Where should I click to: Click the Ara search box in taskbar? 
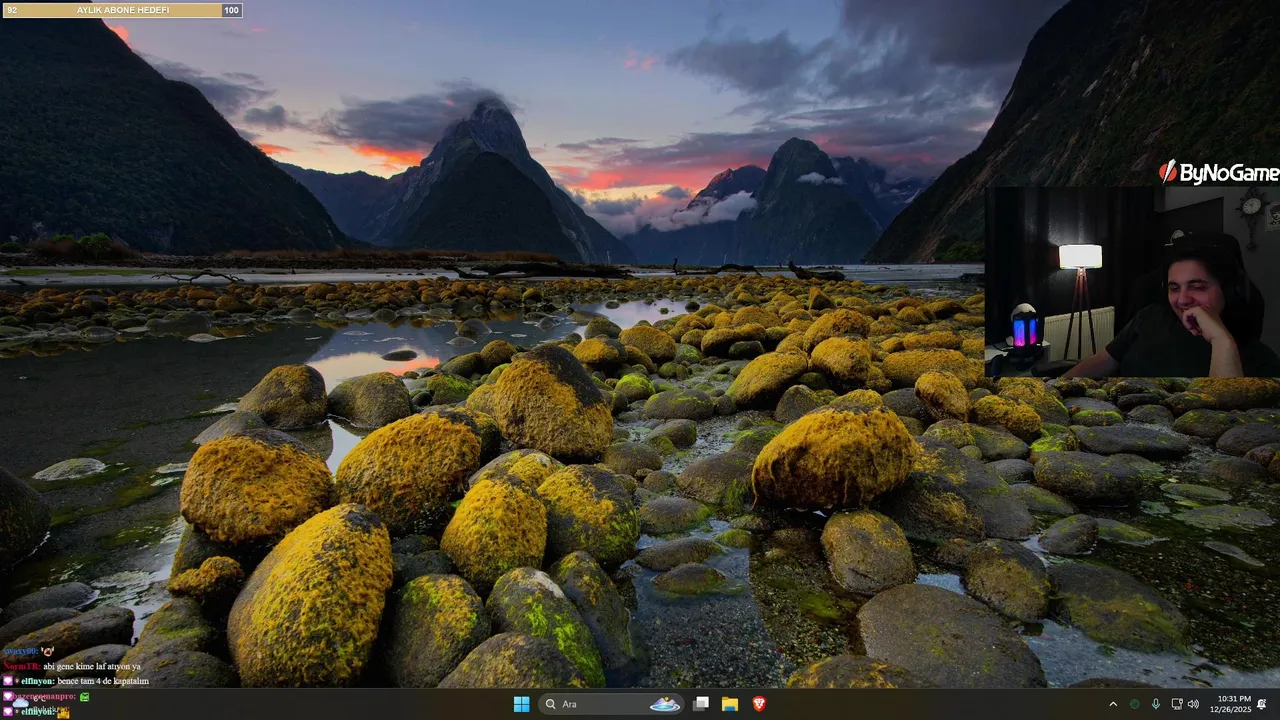pyautogui.click(x=612, y=704)
